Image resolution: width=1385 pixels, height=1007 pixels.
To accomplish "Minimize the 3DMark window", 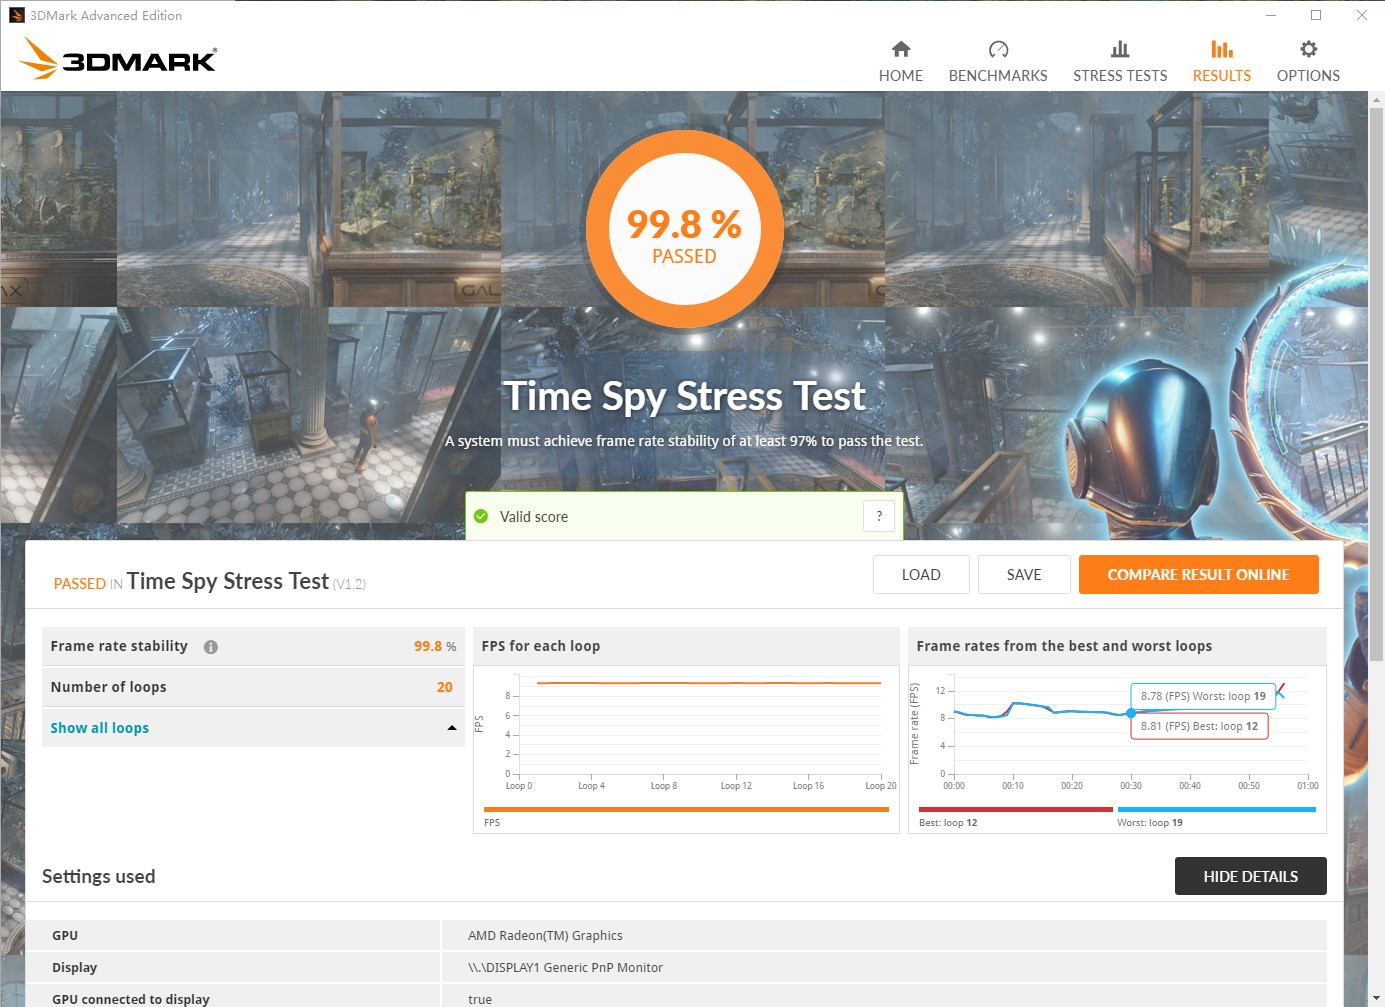I will point(1271,15).
